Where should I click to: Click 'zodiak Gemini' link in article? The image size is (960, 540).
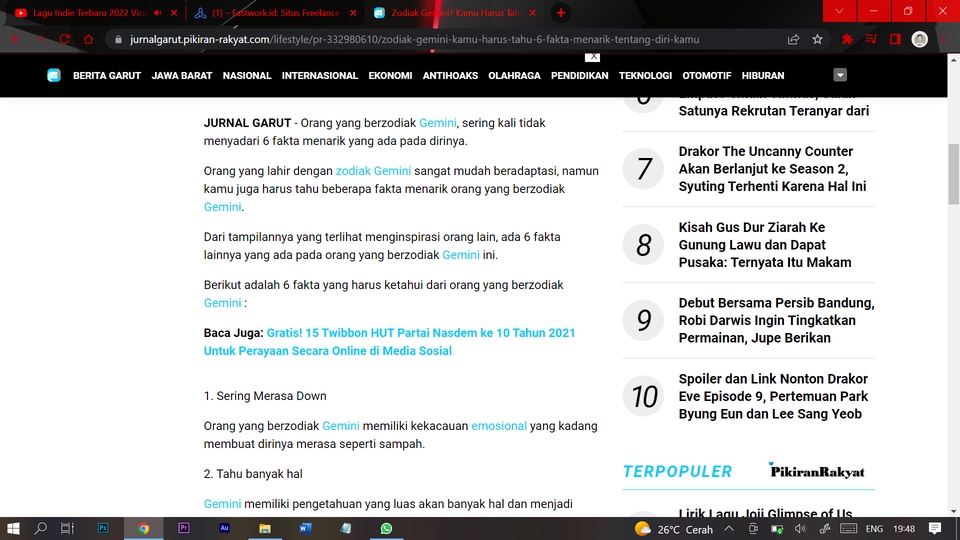pyautogui.click(x=373, y=171)
